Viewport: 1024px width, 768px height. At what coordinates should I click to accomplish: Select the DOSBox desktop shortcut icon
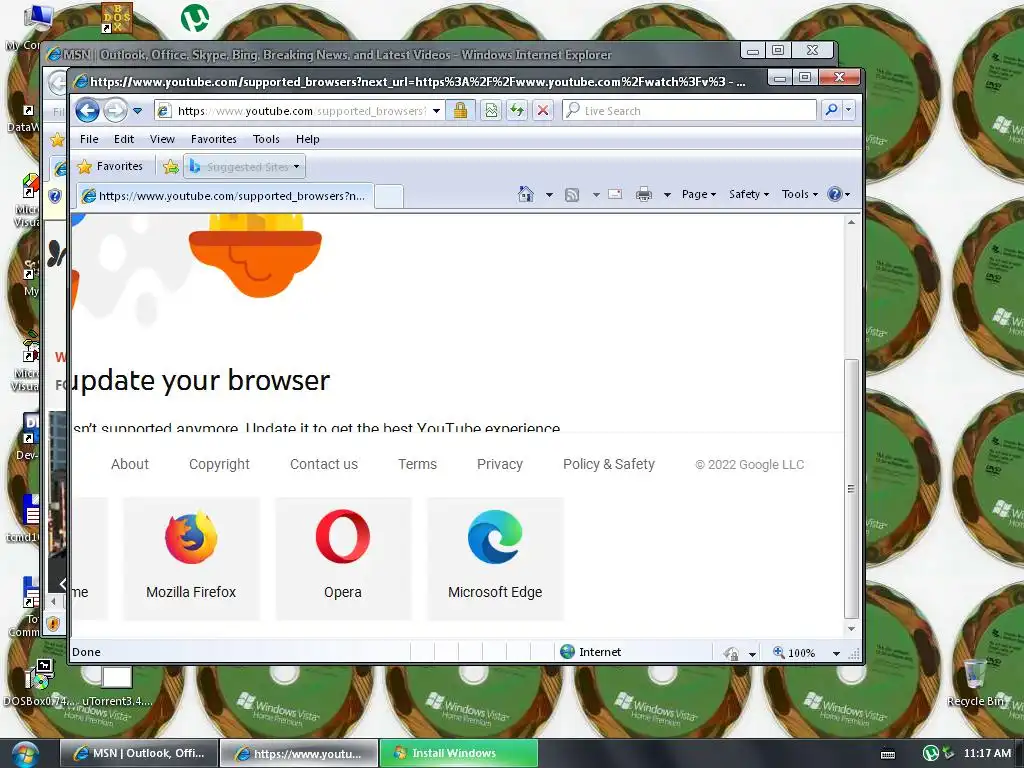click(x=116, y=18)
